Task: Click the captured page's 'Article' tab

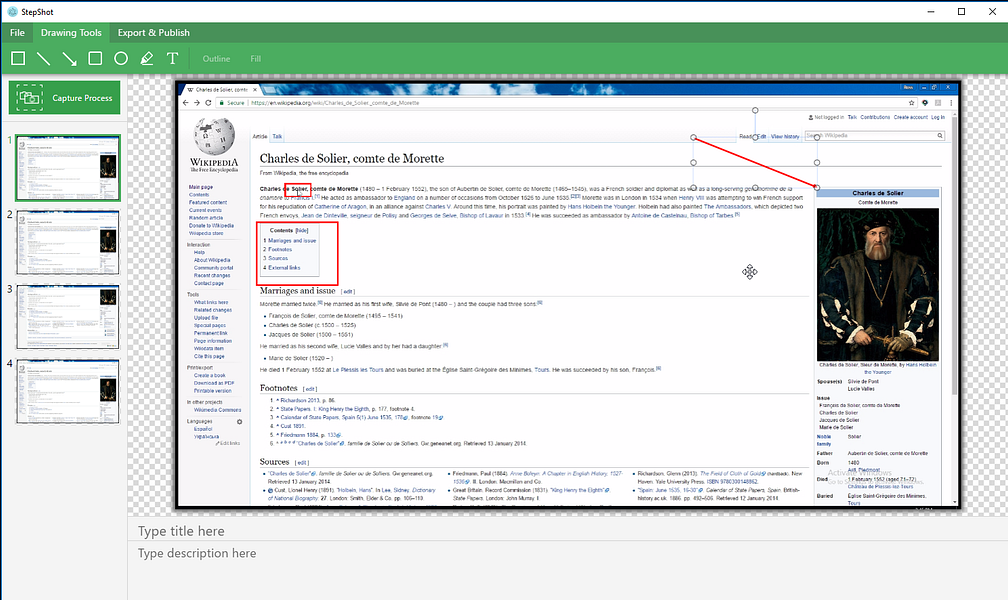Action: point(260,136)
